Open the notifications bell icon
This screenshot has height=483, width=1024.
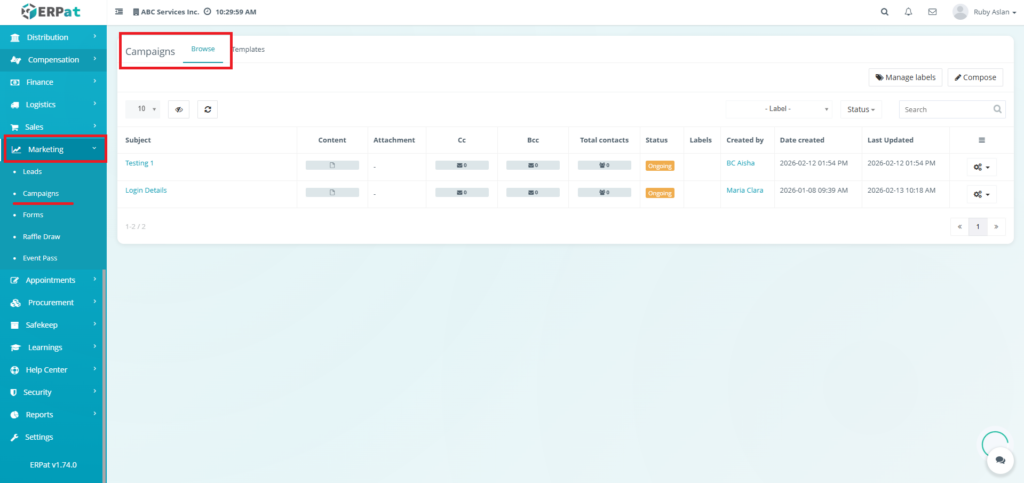(908, 12)
